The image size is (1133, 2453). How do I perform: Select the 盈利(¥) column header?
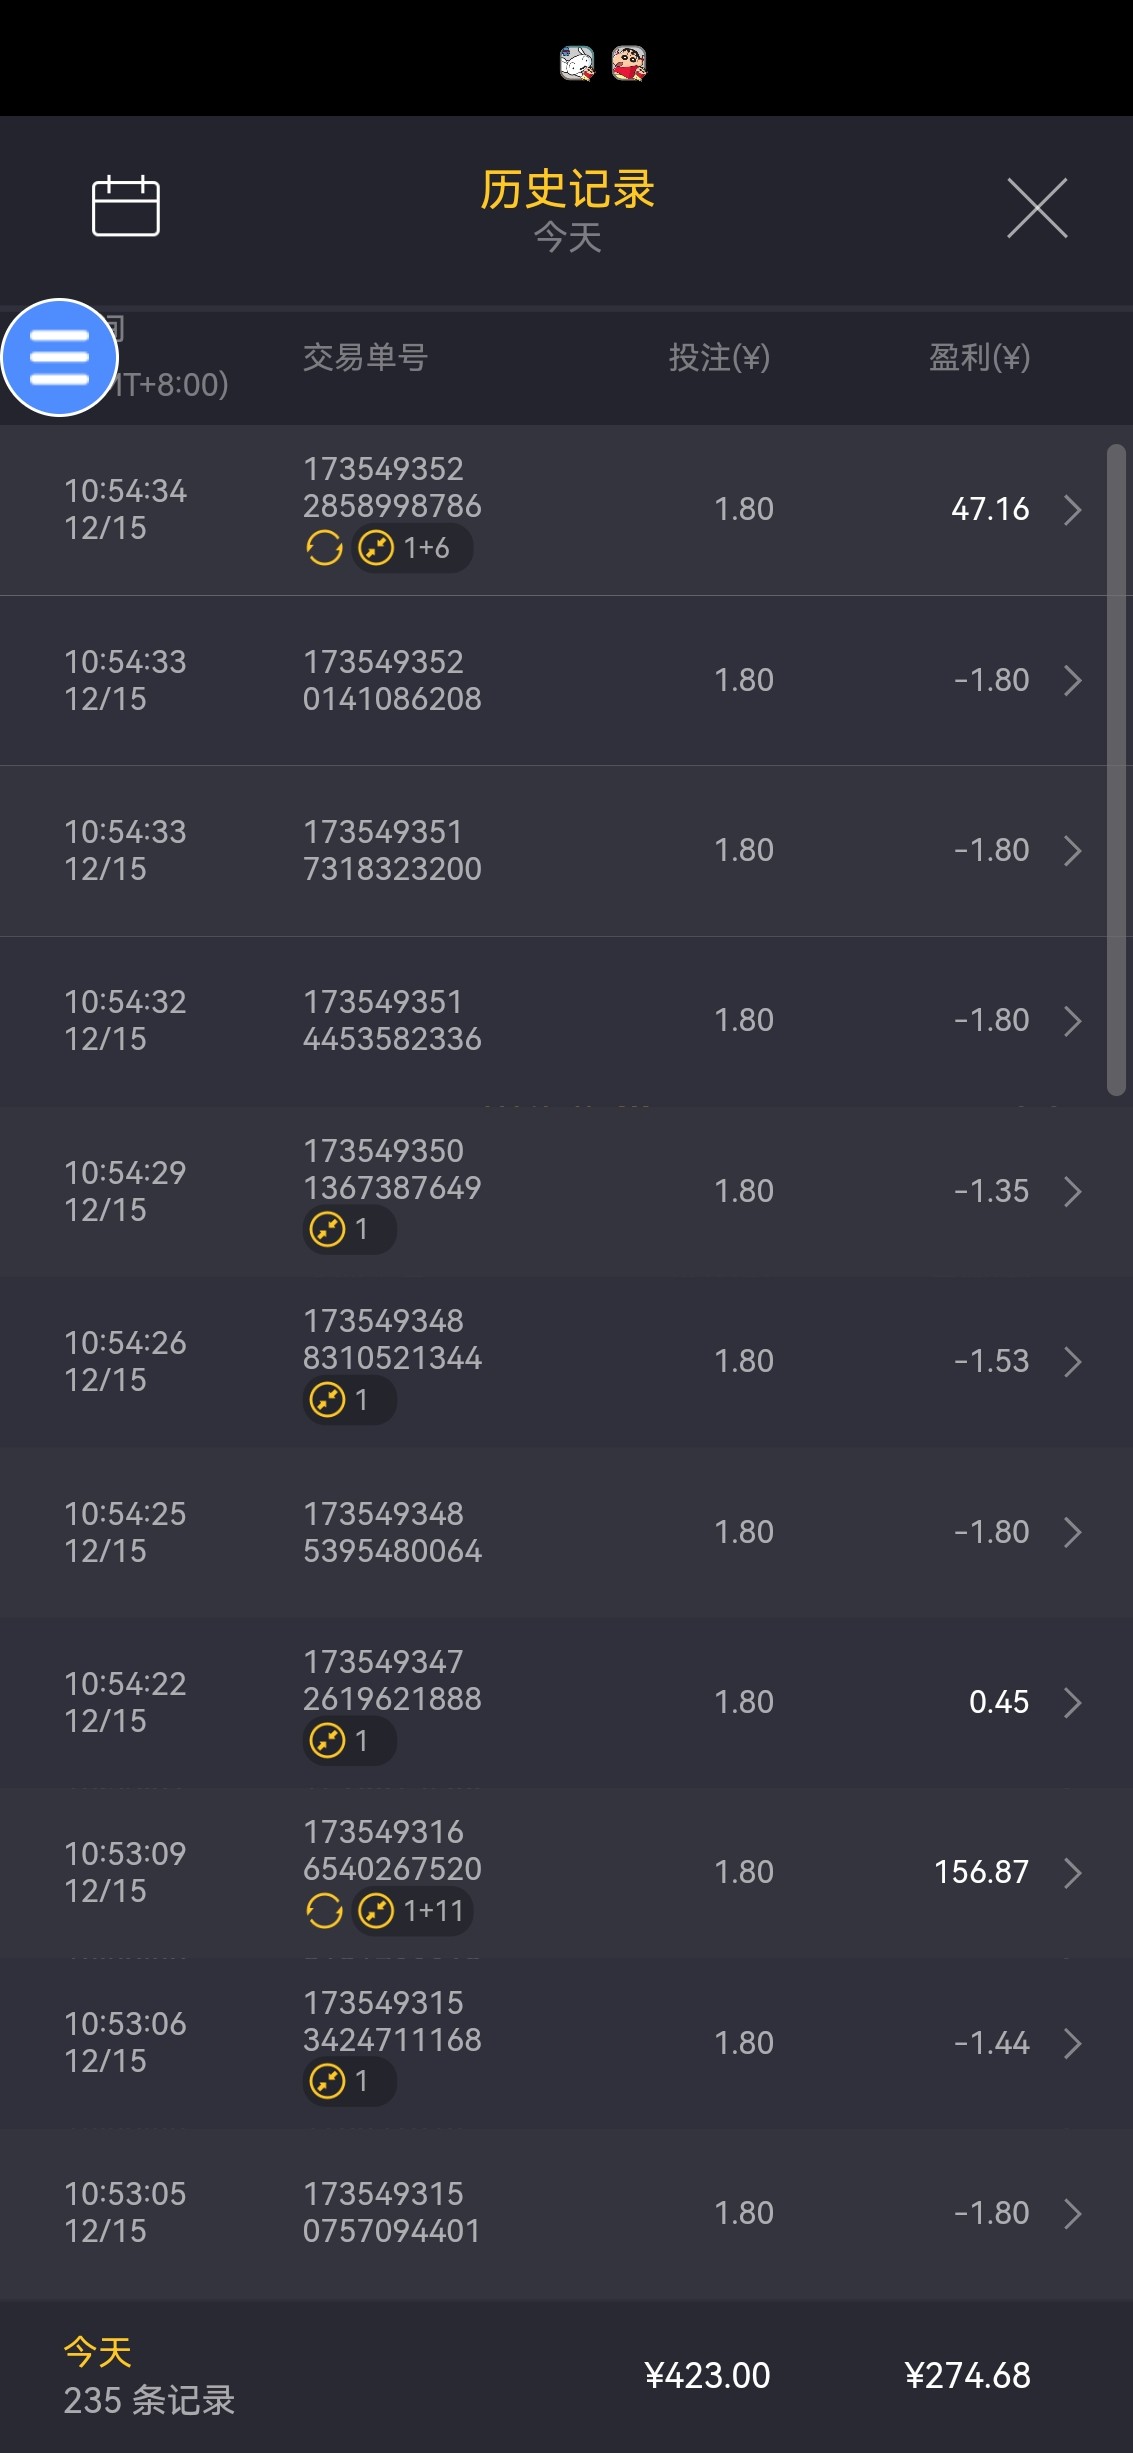click(979, 357)
